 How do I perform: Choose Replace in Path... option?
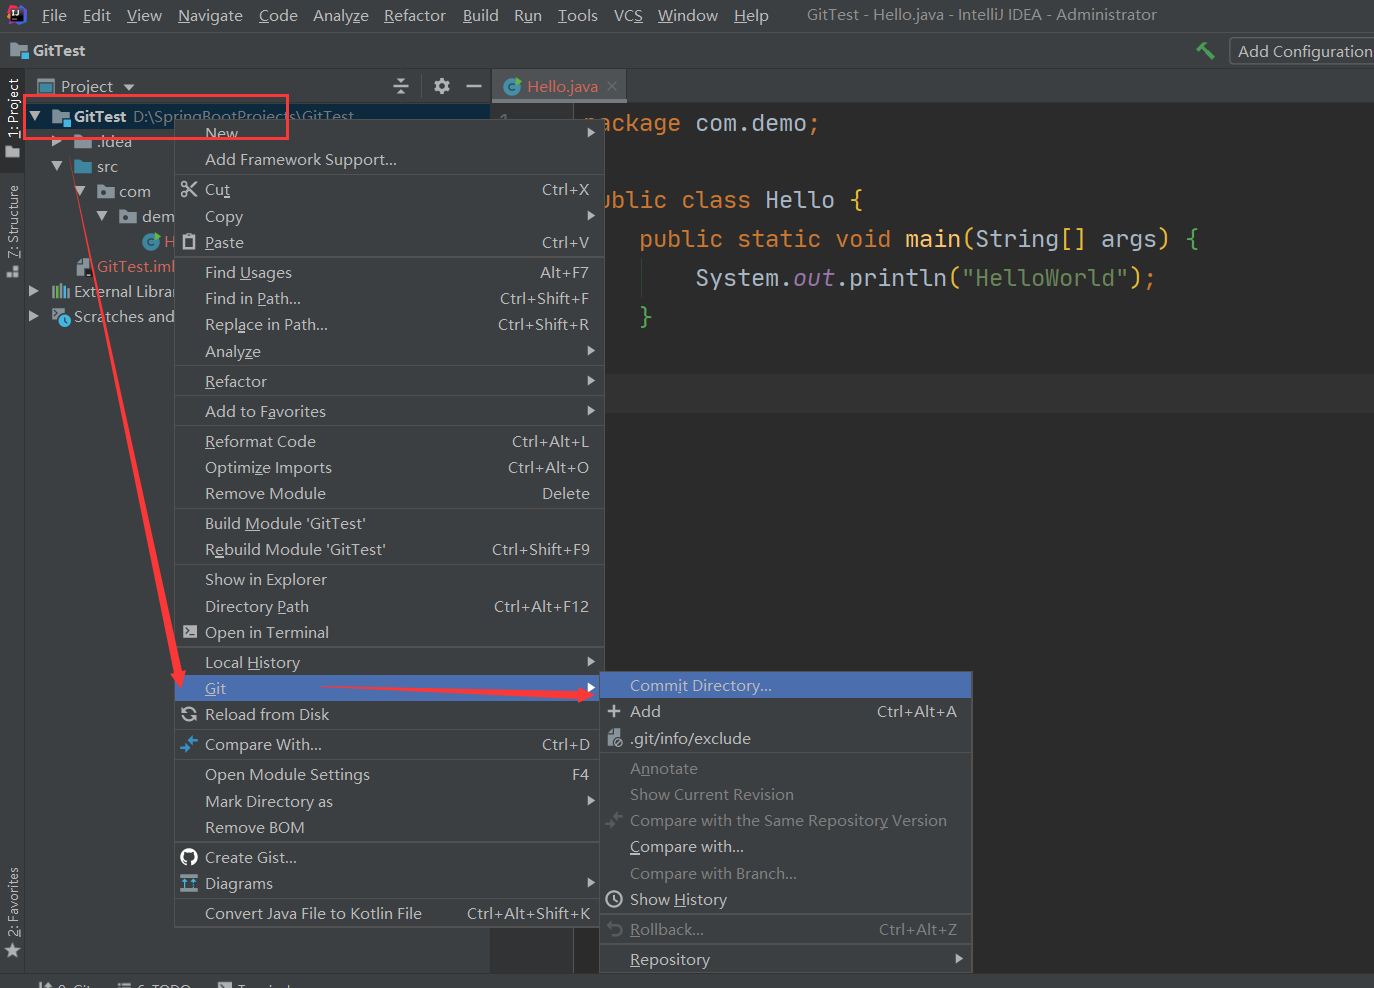390,324
